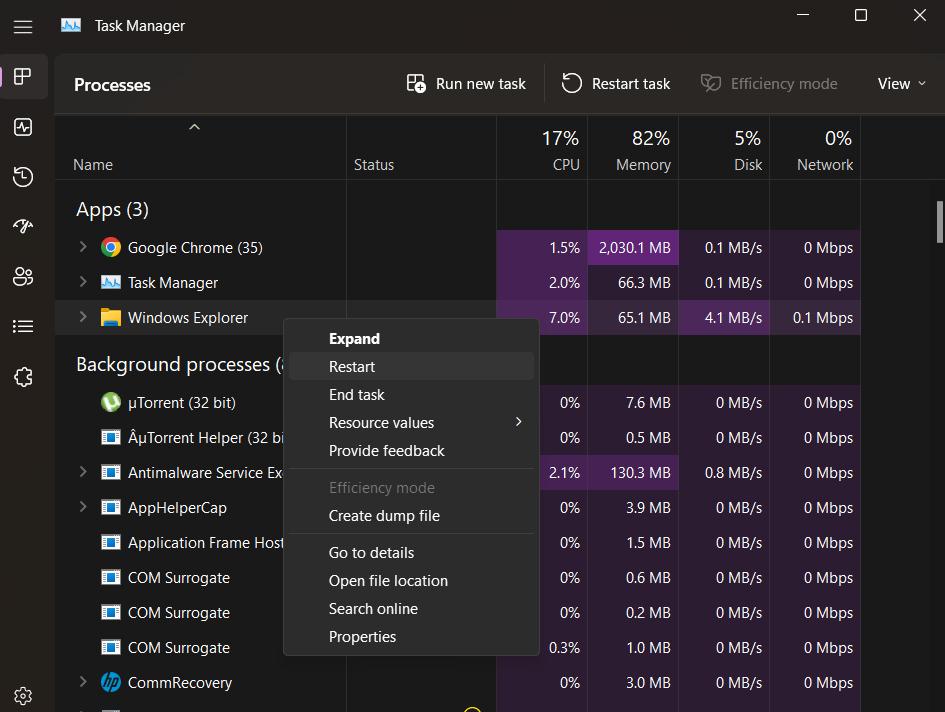Viewport: 945px width, 712px height.
Task: Open the Details page list icon
Action: [x=23, y=327]
